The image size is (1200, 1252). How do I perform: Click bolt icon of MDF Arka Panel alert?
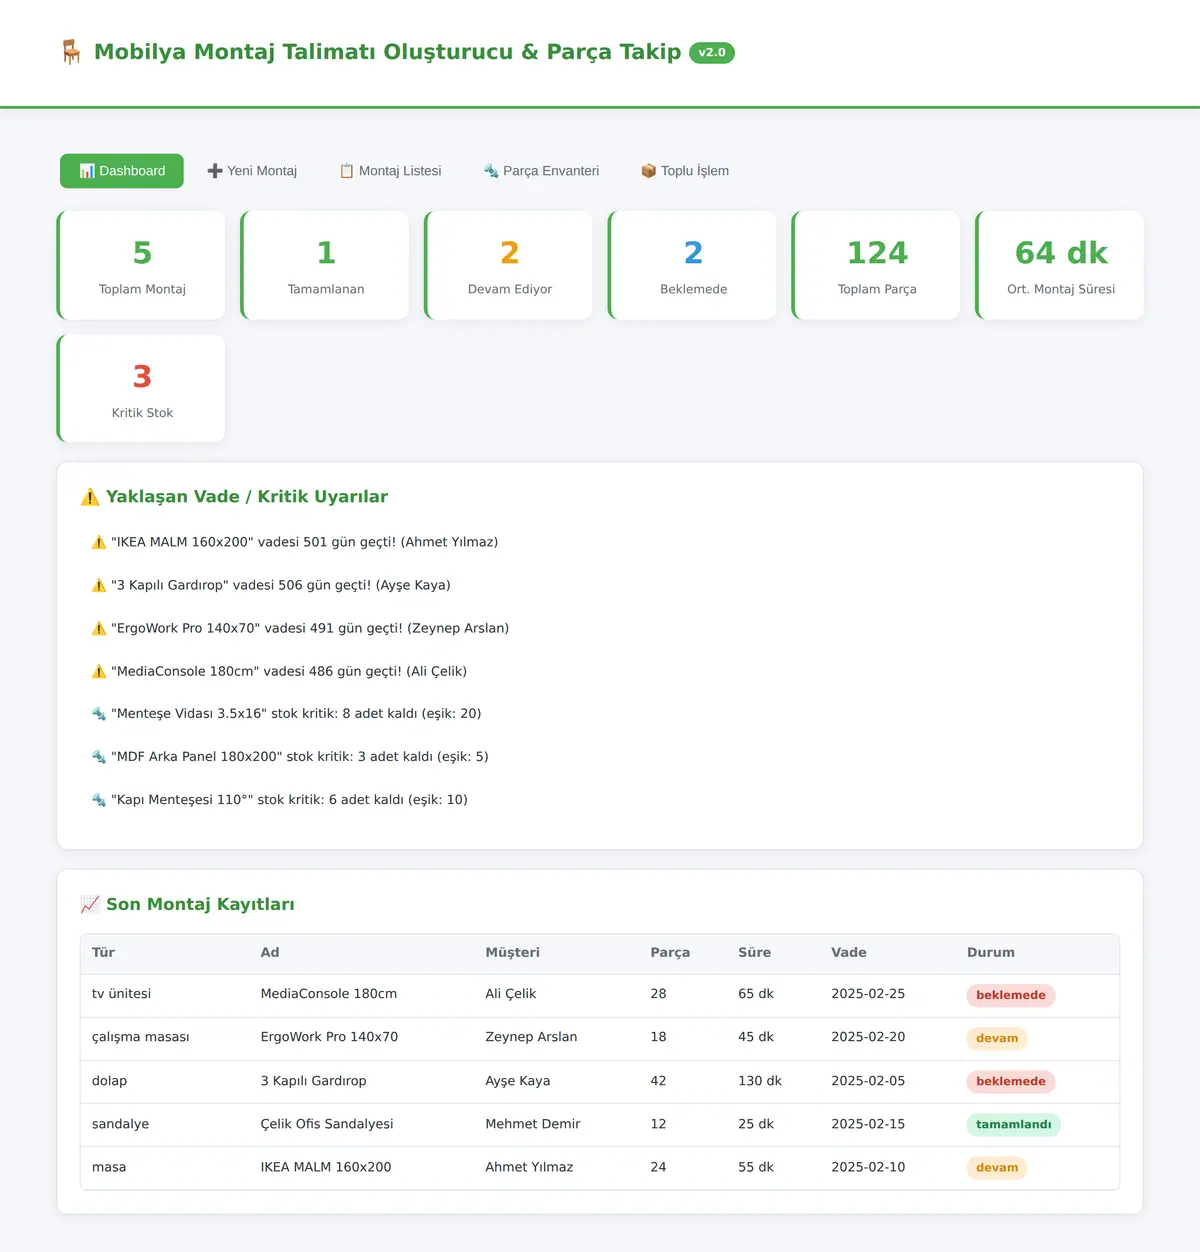click(x=99, y=757)
